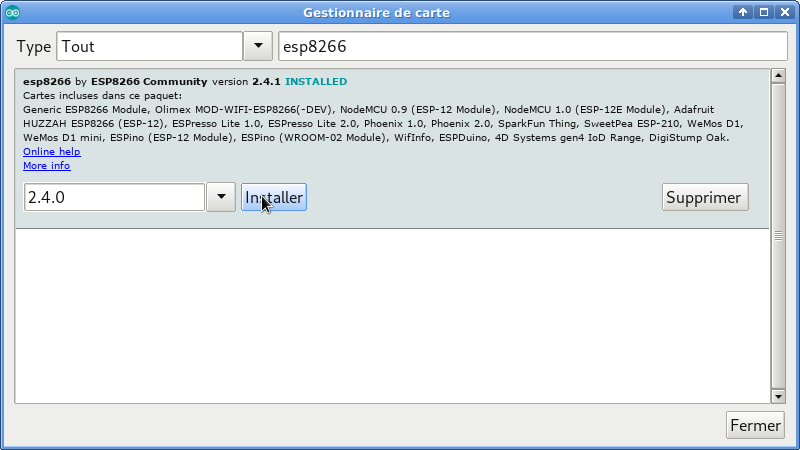The height and width of the screenshot is (450, 800).
Task: Focus the esp8266 search field
Action: click(x=533, y=46)
